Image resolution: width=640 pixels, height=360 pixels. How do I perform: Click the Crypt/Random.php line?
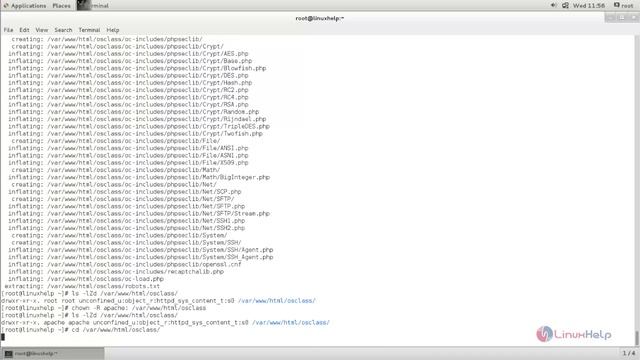click(x=133, y=112)
